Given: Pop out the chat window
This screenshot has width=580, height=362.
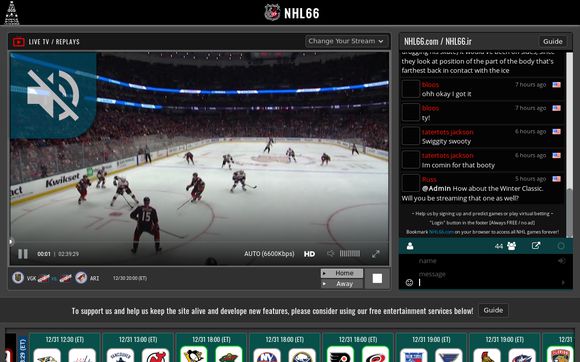Looking at the screenshot, I should tap(536, 246).
